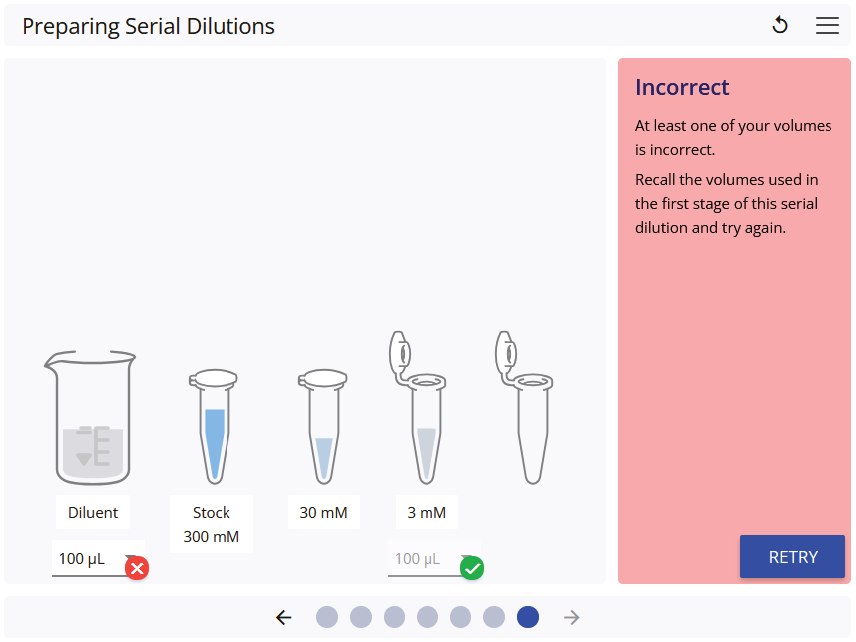856x642 pixels.
Task: Click the Diluent beaker icon
Action: (91, 418)
